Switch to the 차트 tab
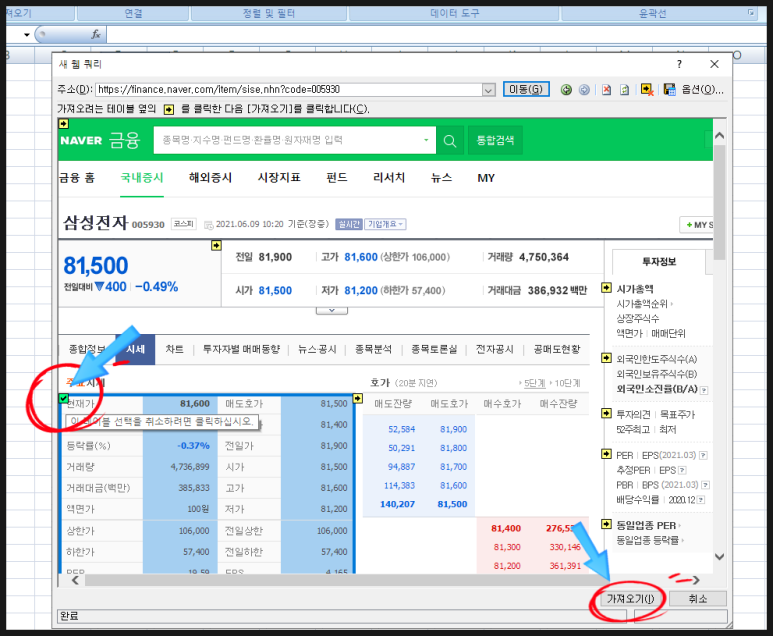The width and height of the screenshot is (773, 636). point(175,350)
